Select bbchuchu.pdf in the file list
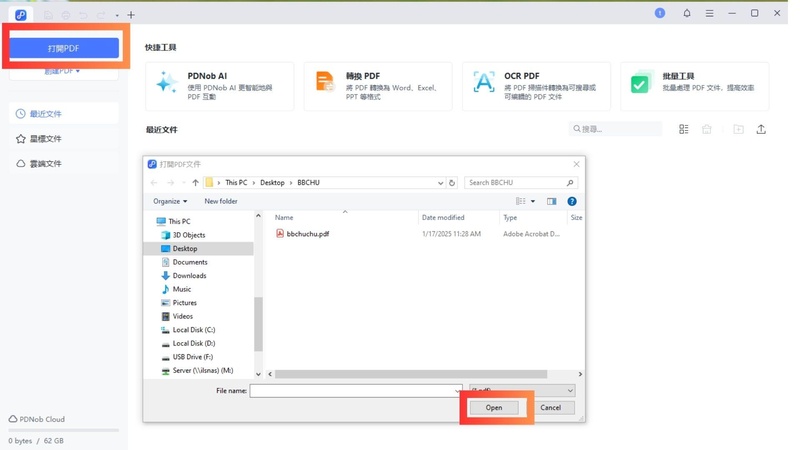Screen dimensions: 800x450 [x=307, y=234]
